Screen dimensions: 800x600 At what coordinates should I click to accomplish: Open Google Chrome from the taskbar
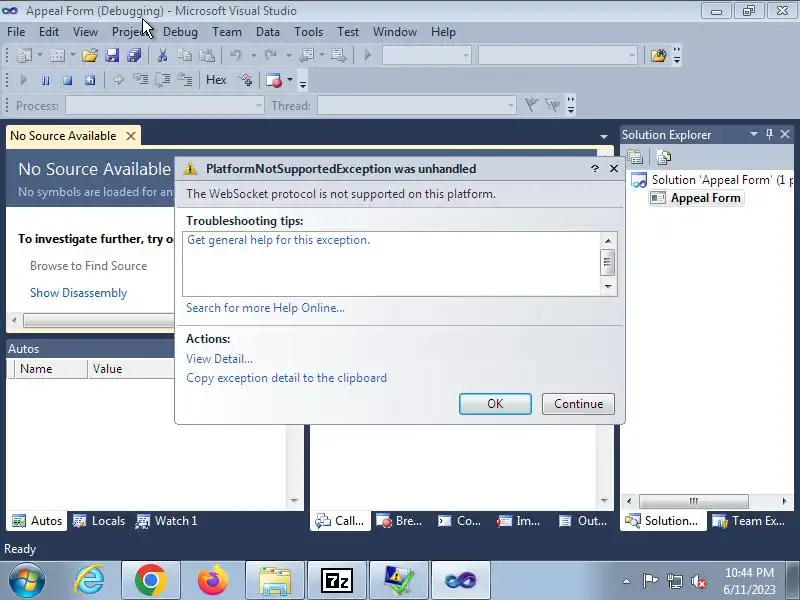(151, 580)
